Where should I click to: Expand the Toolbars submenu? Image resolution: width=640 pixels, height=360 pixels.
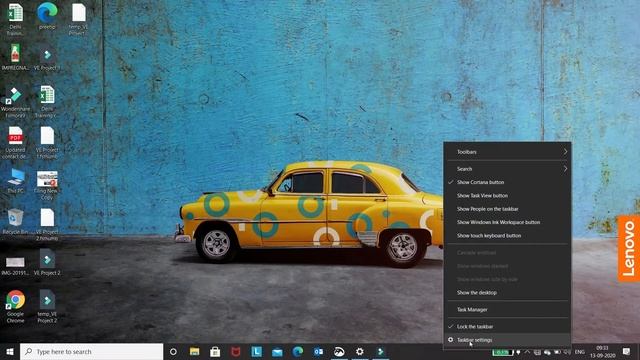[507, 152]
